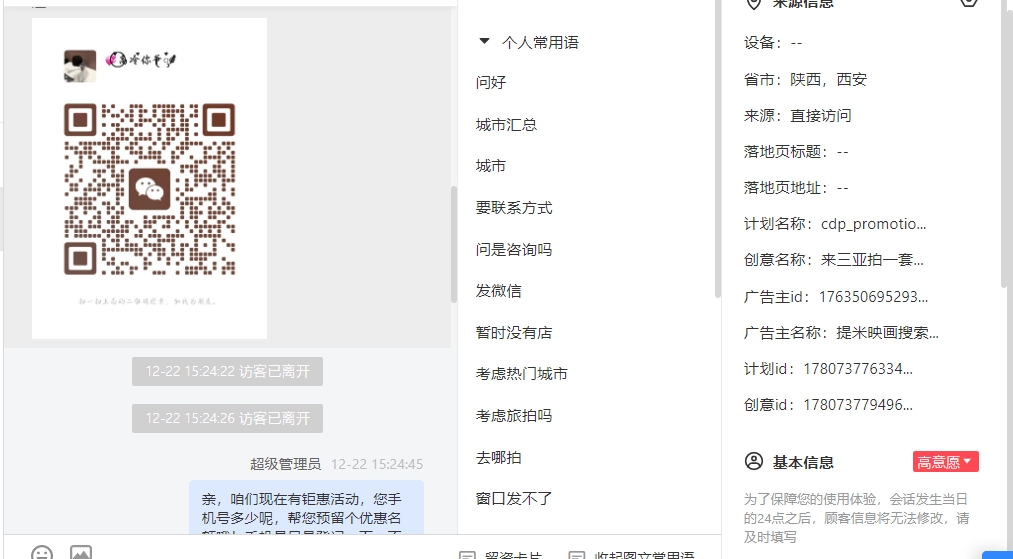Open the emoji picker icon
Viewport: 1013px width, 559px height.
42,553
